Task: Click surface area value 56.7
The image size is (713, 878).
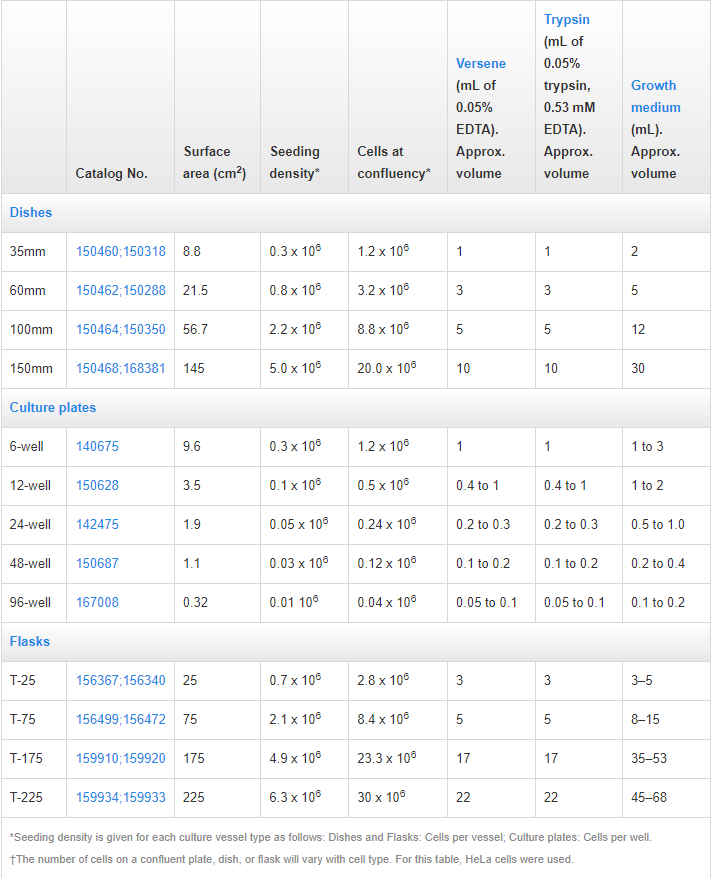Action: pyautogui.click(x=195, y=329)
